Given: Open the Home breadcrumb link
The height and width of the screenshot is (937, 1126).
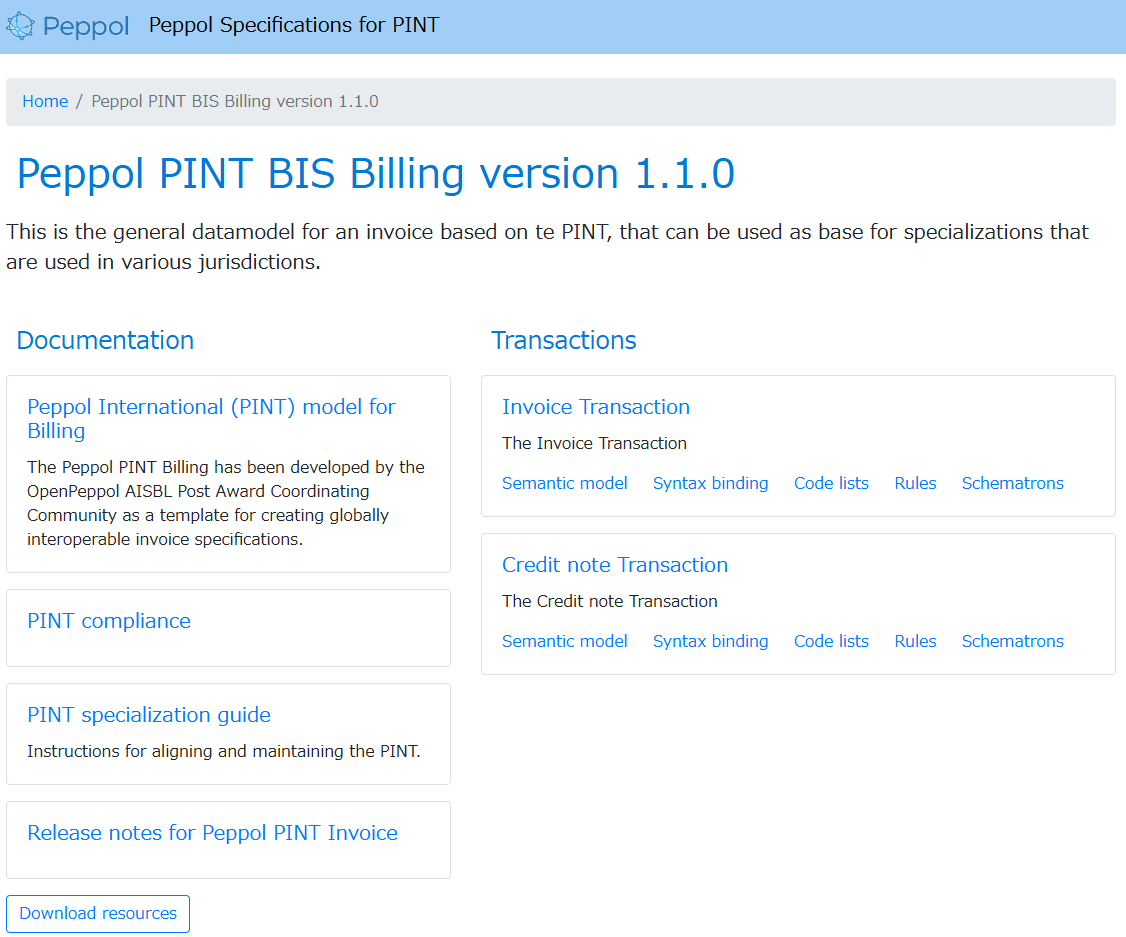Looking at the screenshot, I should click(x=45, y=101).
